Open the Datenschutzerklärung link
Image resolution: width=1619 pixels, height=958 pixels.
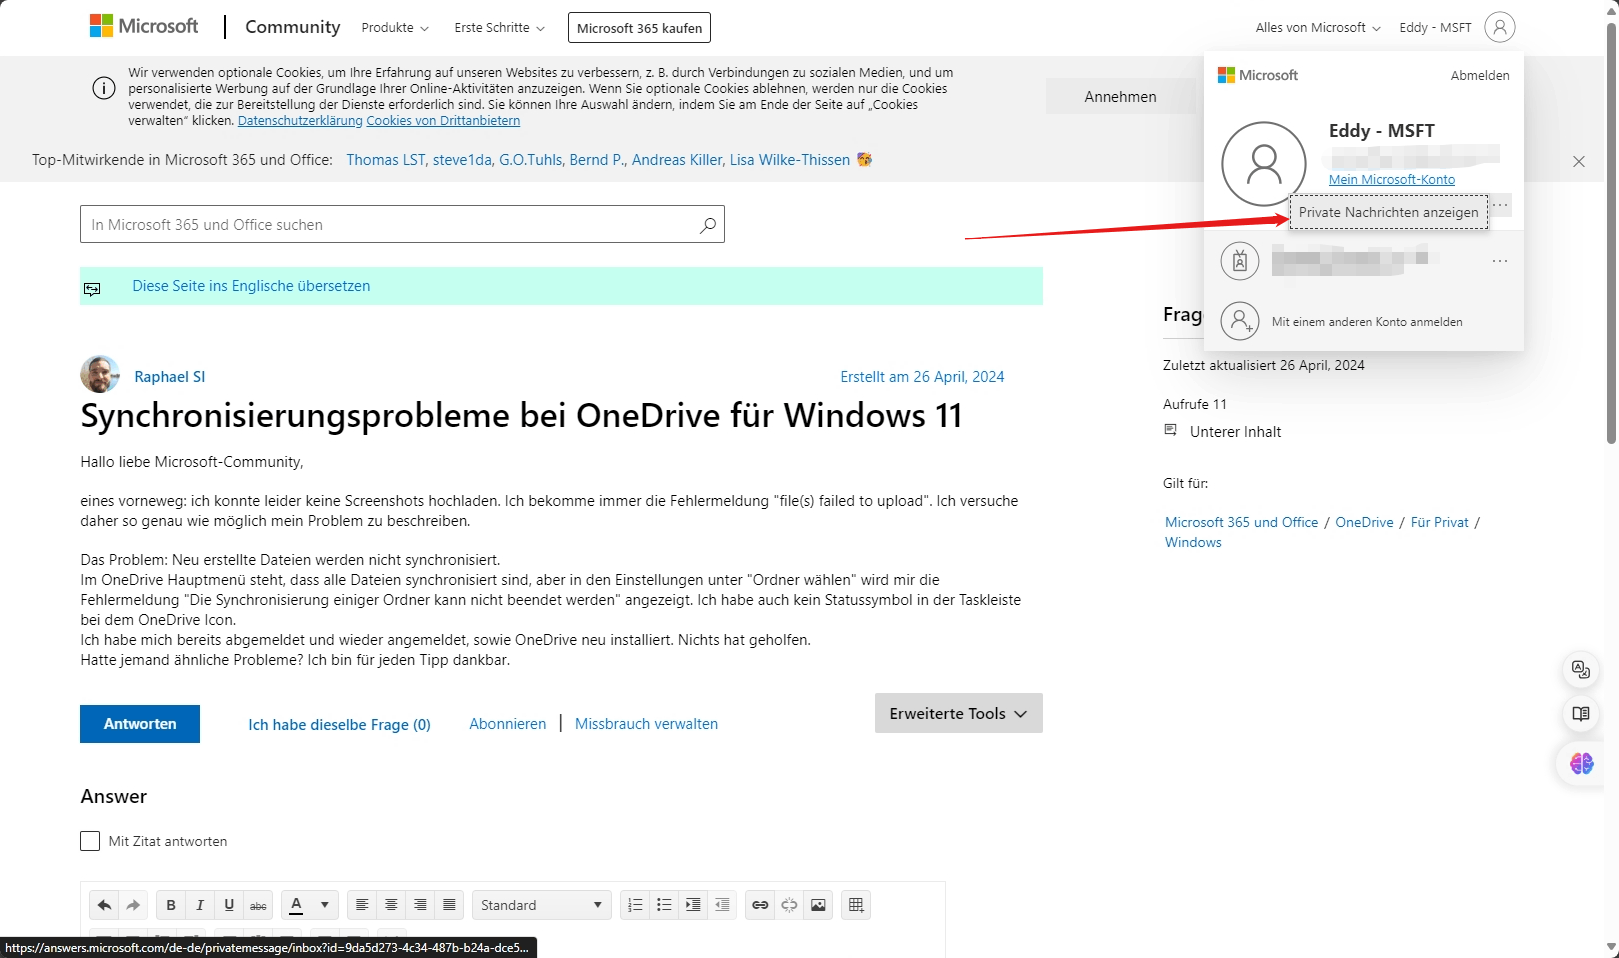pos(300,121)
